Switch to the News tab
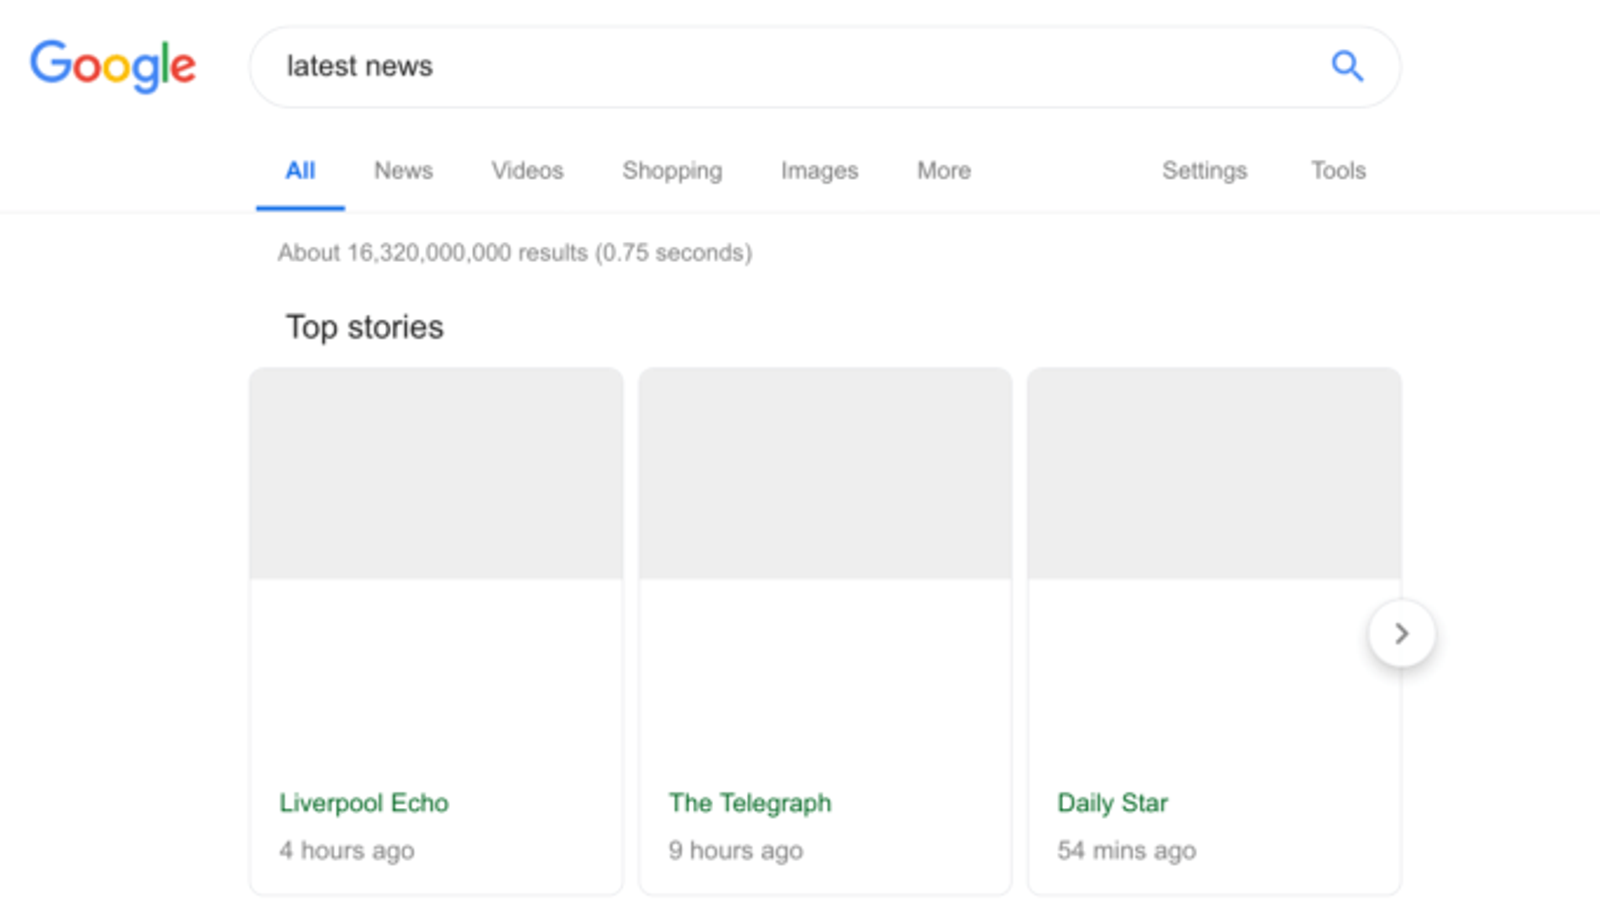 point(403,170)
